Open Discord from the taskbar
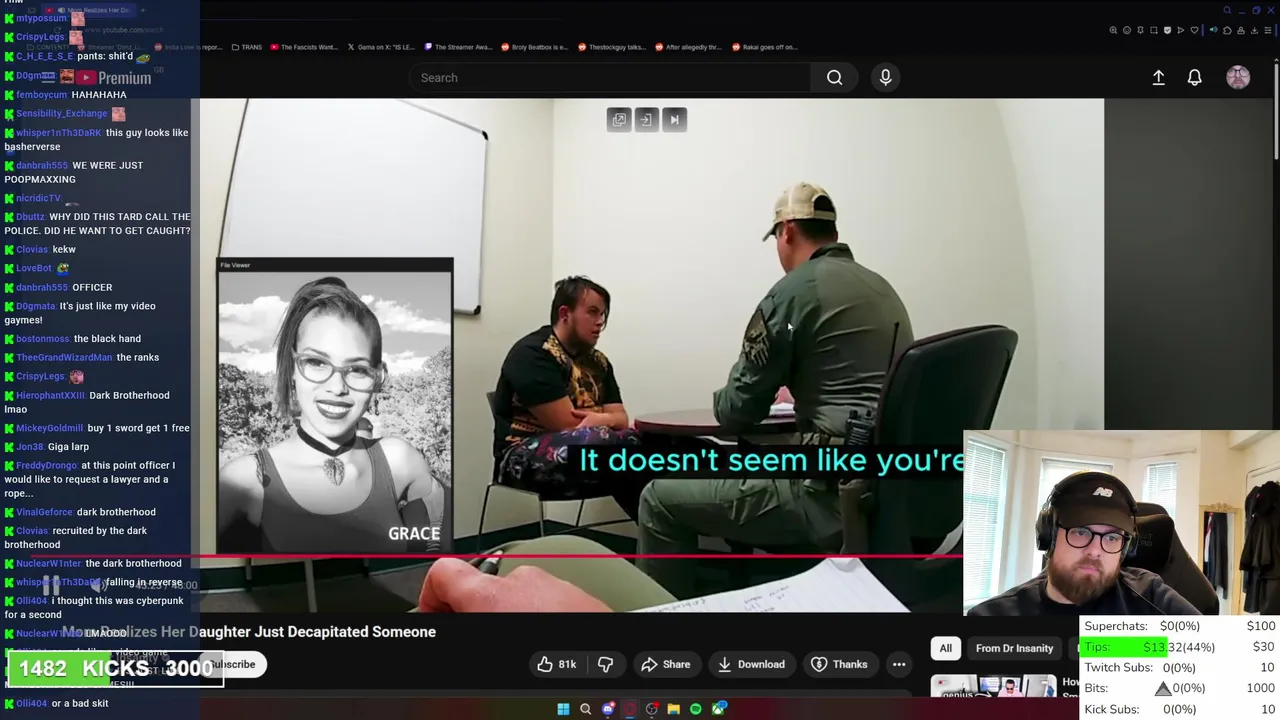The height and width of the screenshot is (720, 1280). pyautogui.click(x=608, y=709)
